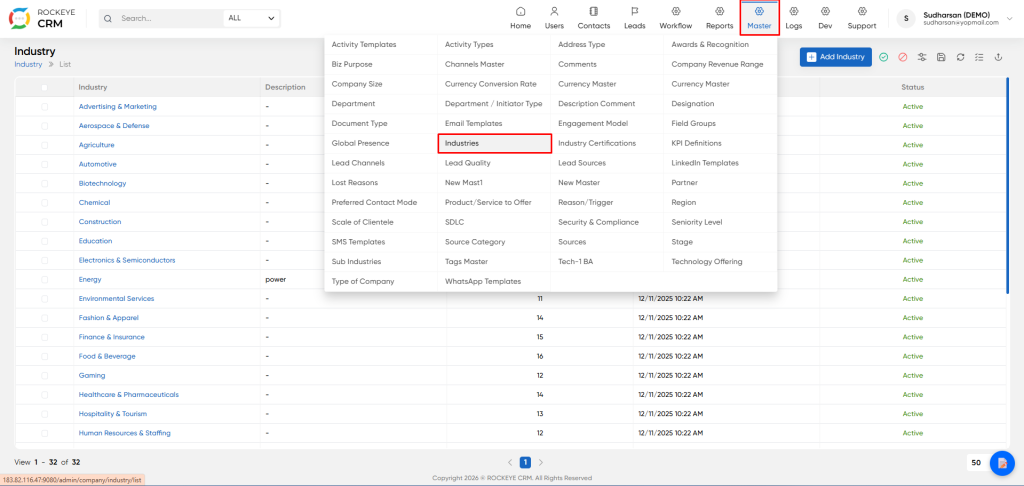Screen dimensions: 1024x486
Task: Click the previous page arrow
Action: coord(510,462)
